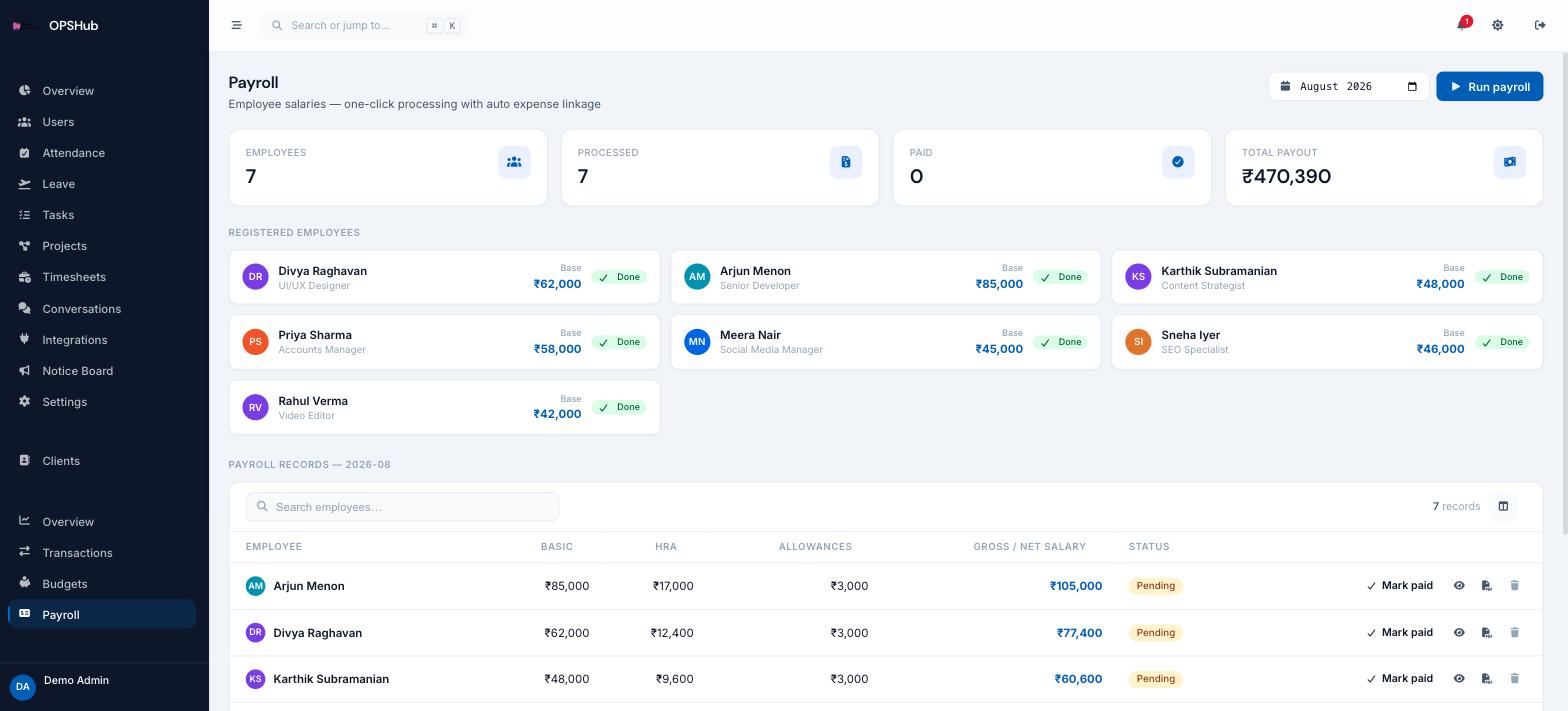Go to Timesheets
This screenshot has width=1568, height=711.
[x=102, y=277]
